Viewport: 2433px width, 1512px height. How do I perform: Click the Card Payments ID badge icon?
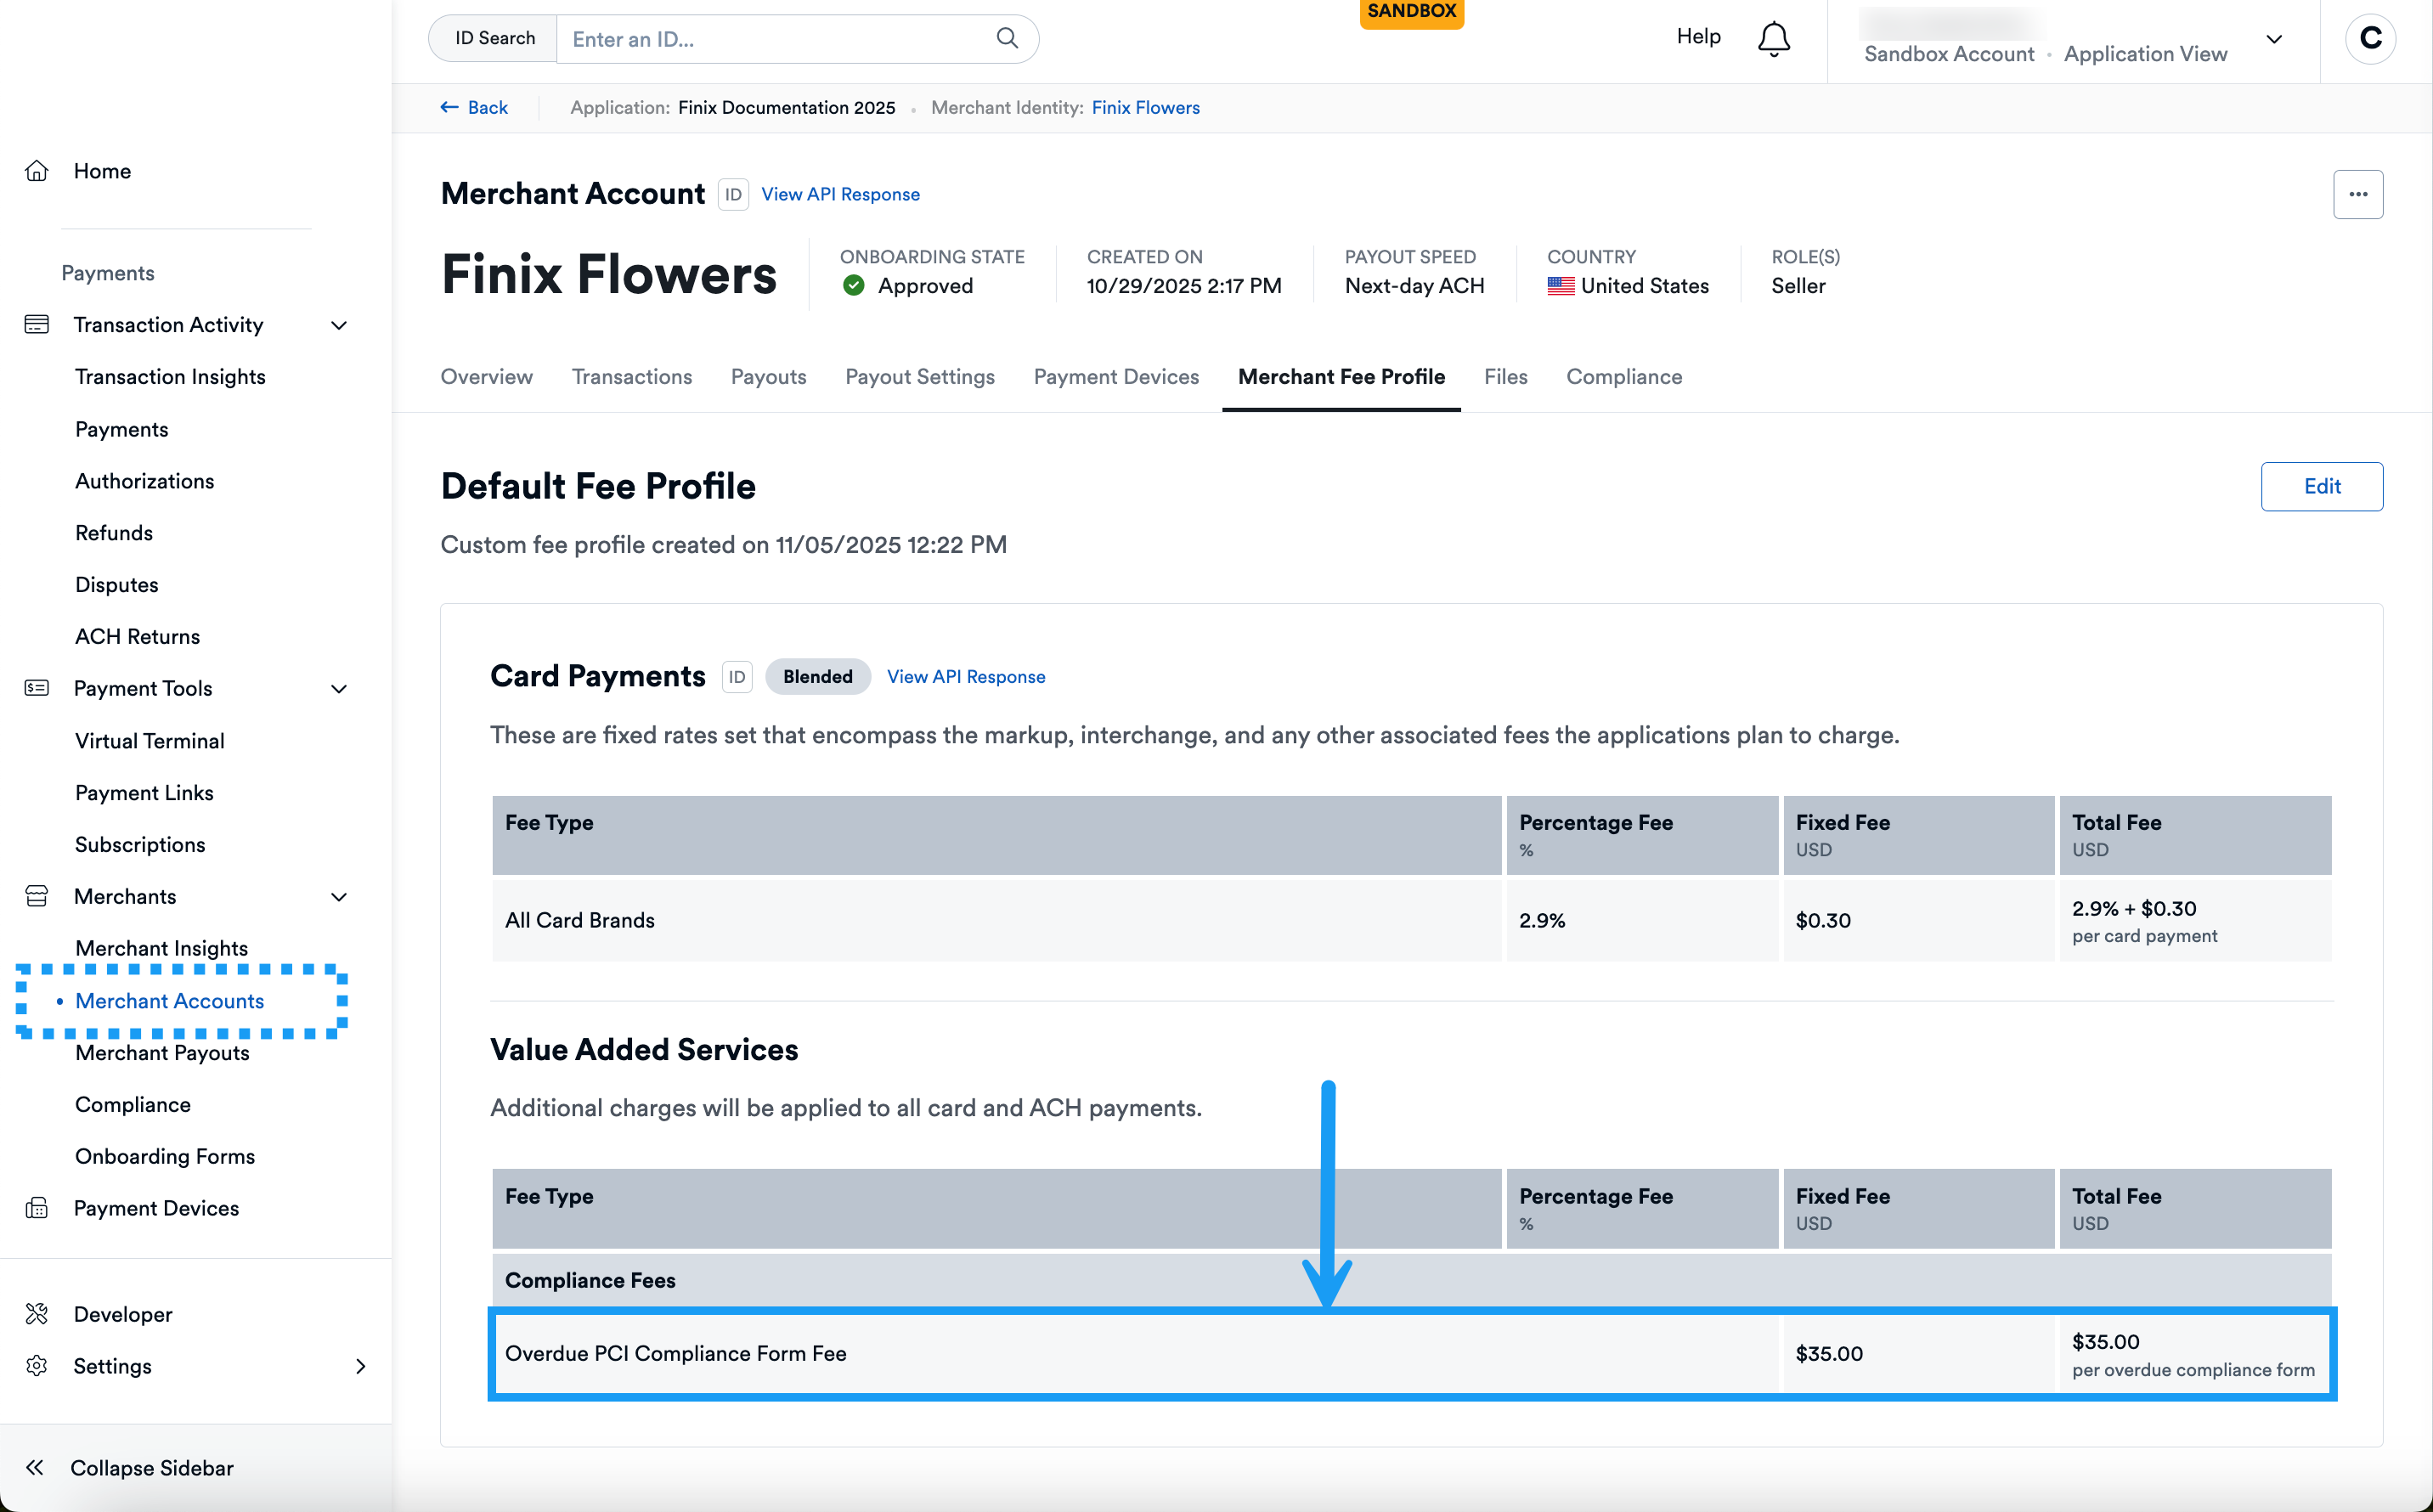737,677
